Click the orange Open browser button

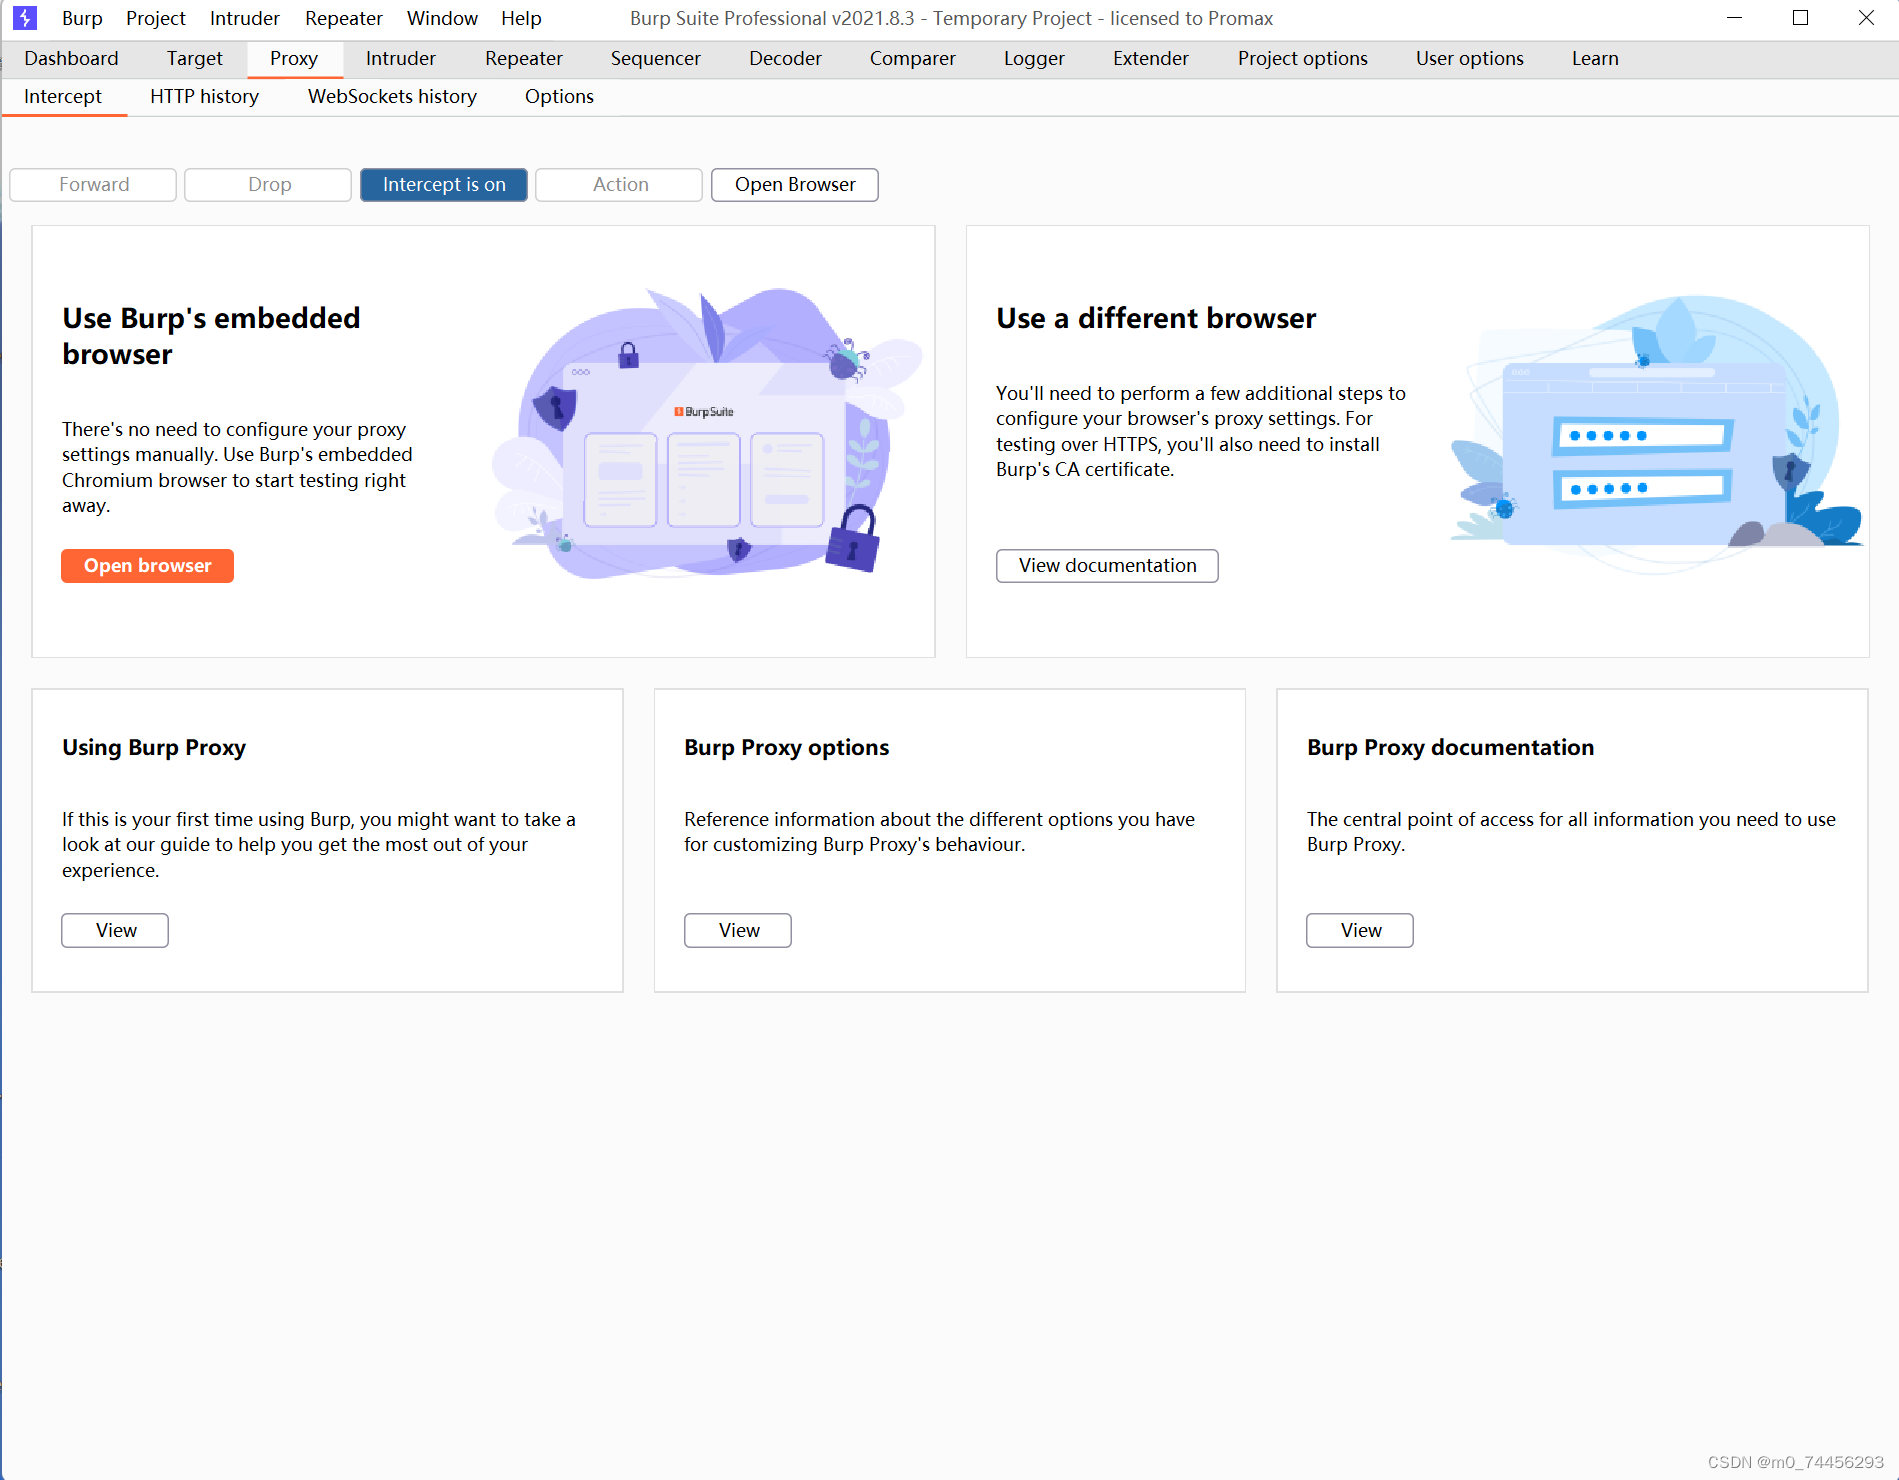tap(147, 565)
